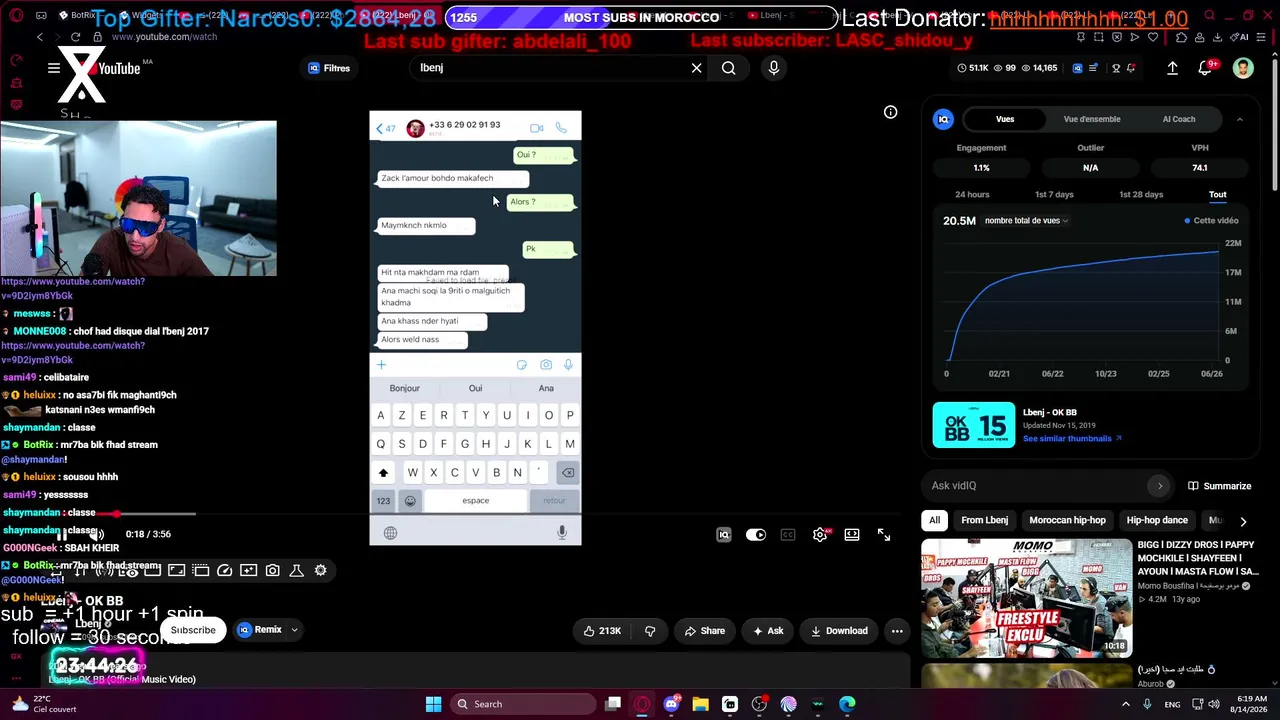Click the Ask button under the video
The height and width of the screenshot is (720, 1280).
pyautogui.click(x=767, y=631)
